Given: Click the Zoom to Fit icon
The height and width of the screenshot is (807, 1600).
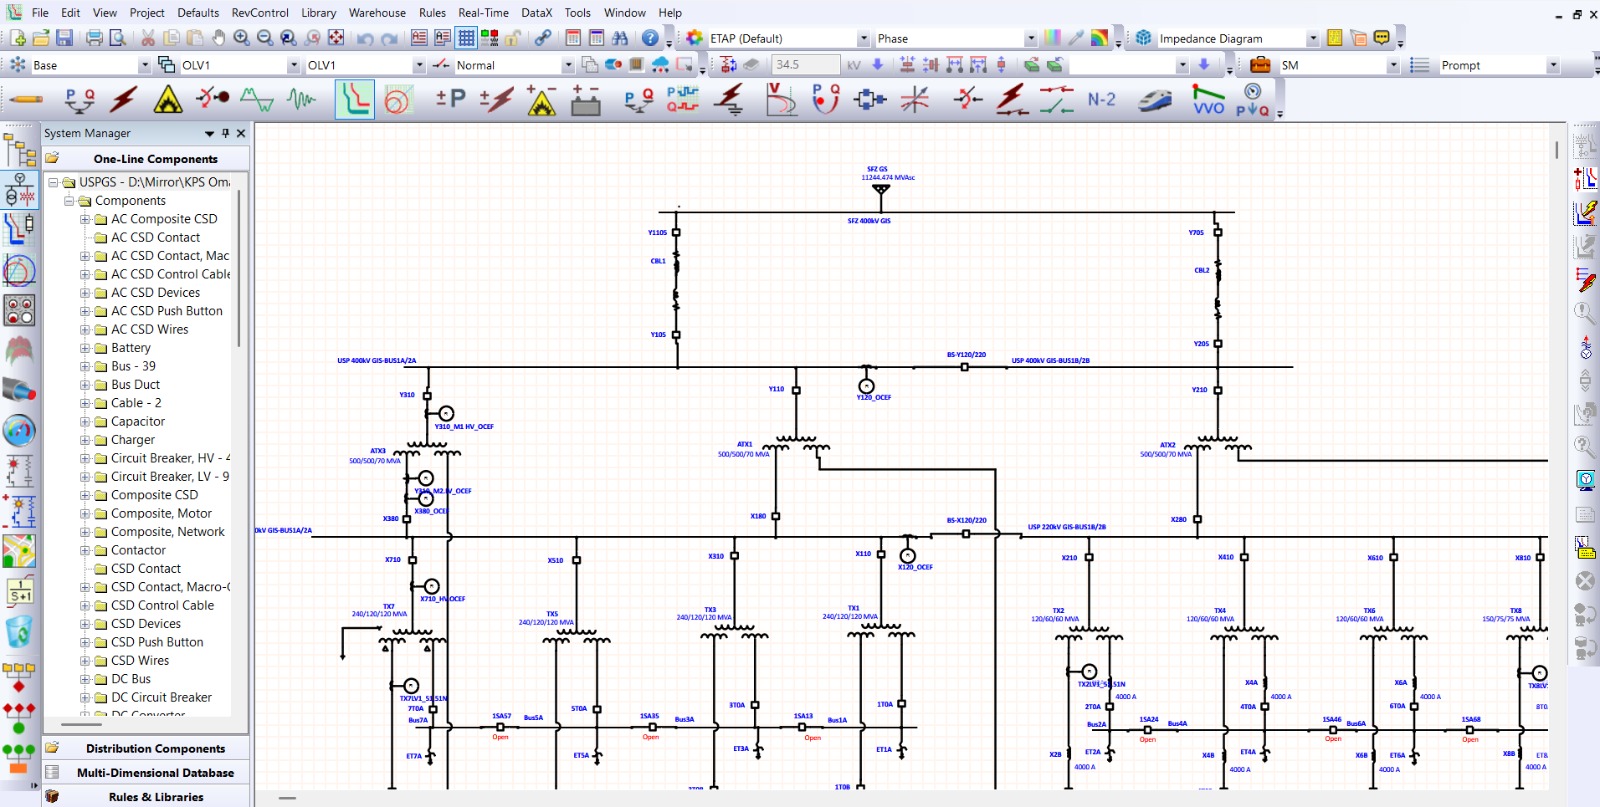Looking at the screenshot, I should point(336,38).
